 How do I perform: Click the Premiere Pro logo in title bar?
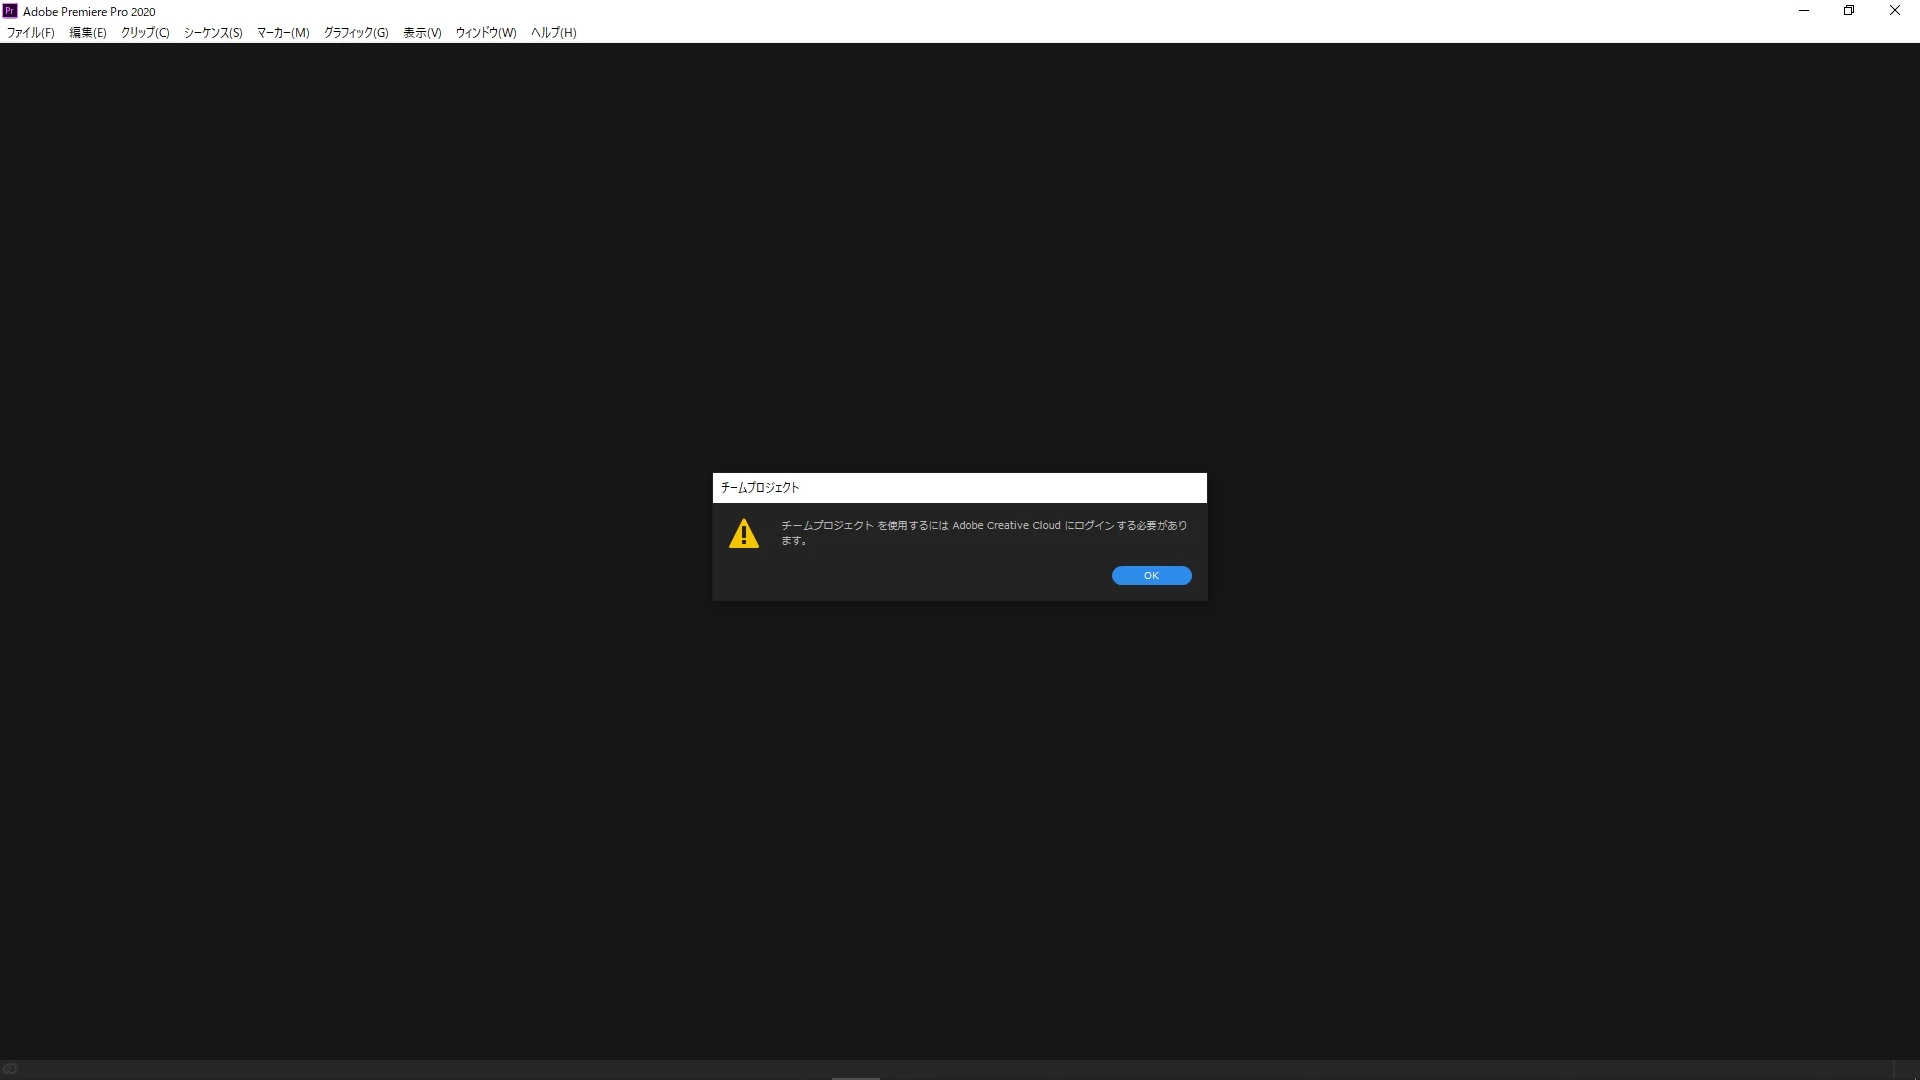pos(10,11)
